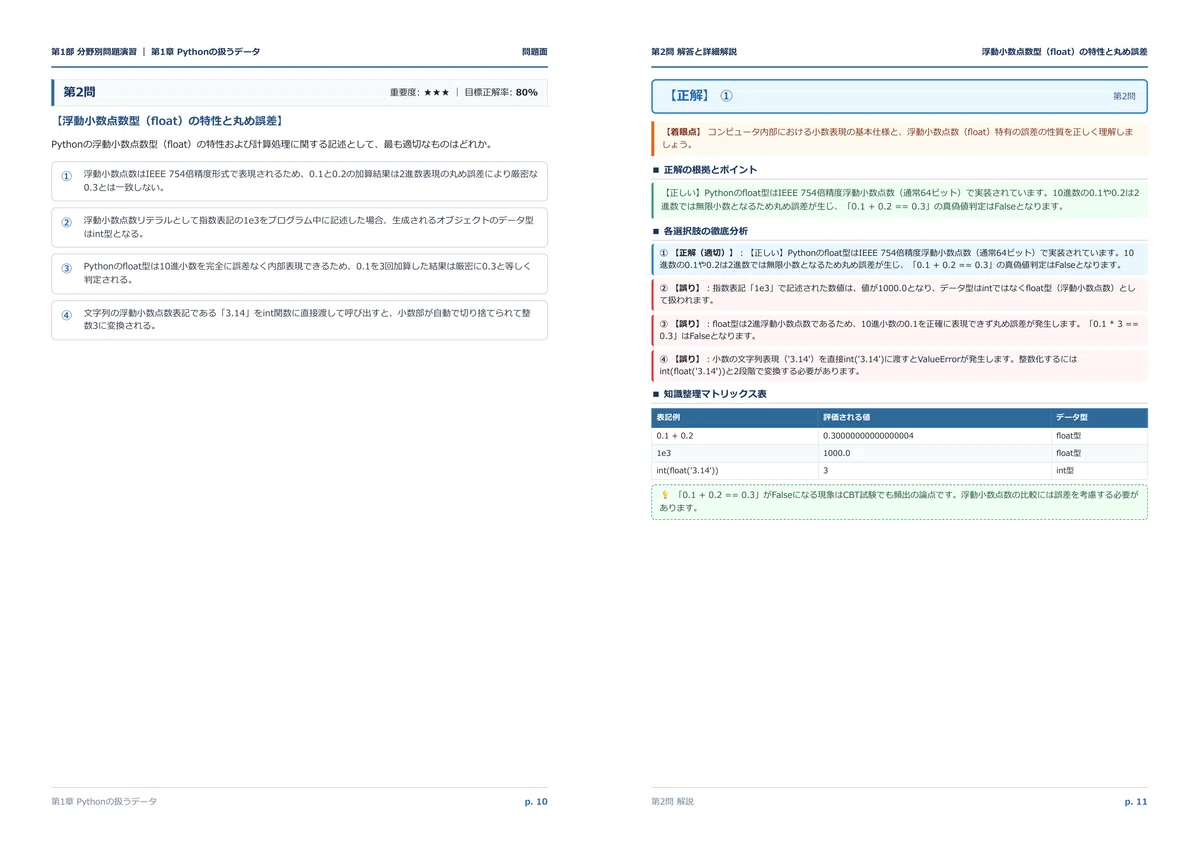The image size is (1200, 848).
Task: Click the large 第2問 heading on the question page
Action: coord(79,92)
